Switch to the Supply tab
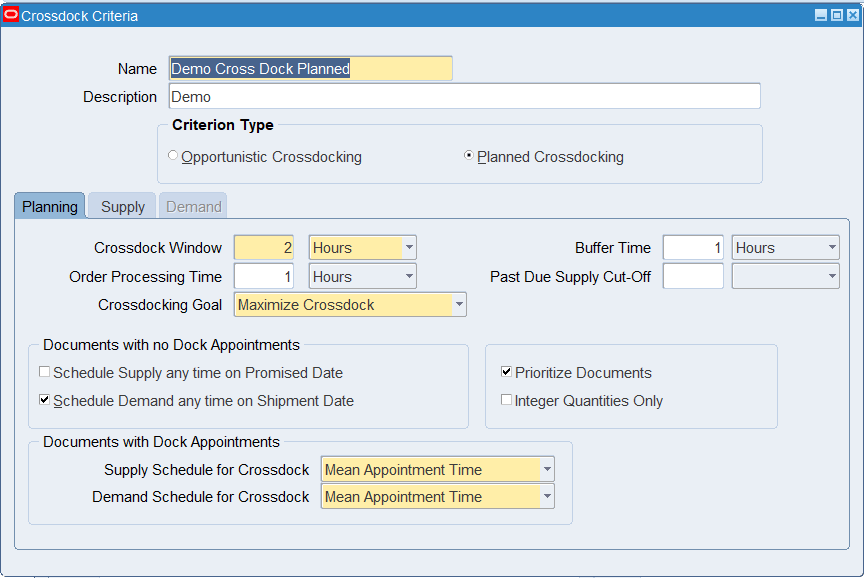This screenshot has height=578, width=864. [123, 207]
